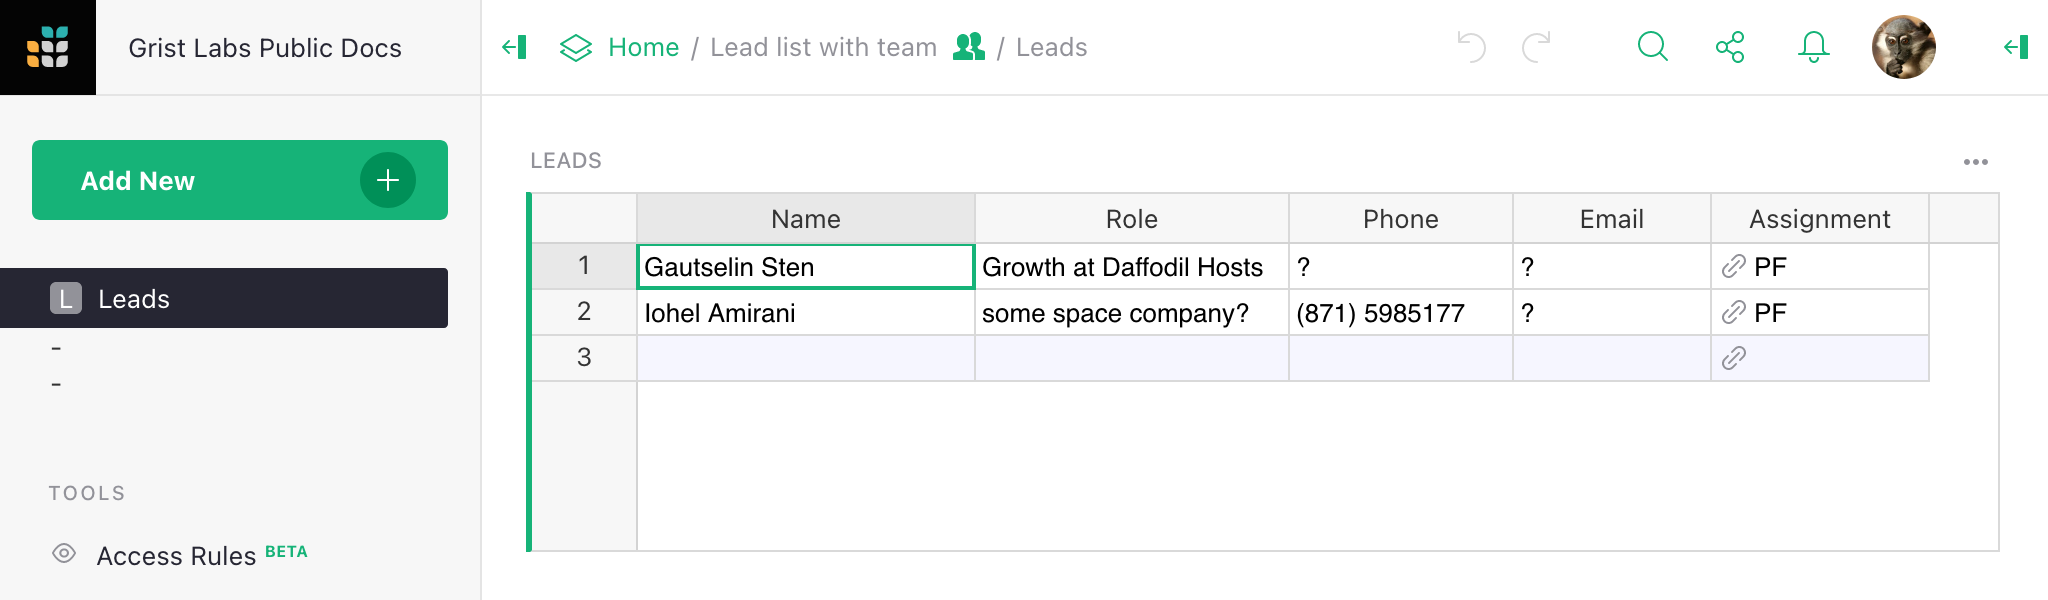Select the cell containing Iohel Amirani
The height and width of the screenshot is (600, 2048).
point(805,312)
